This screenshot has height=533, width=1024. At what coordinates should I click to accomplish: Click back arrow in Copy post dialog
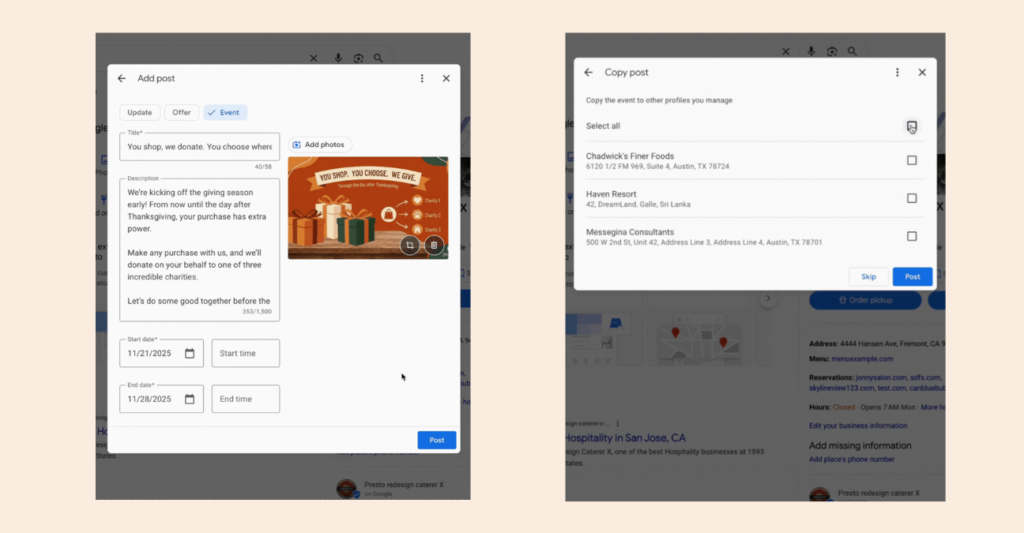click(x=589, y=72)
